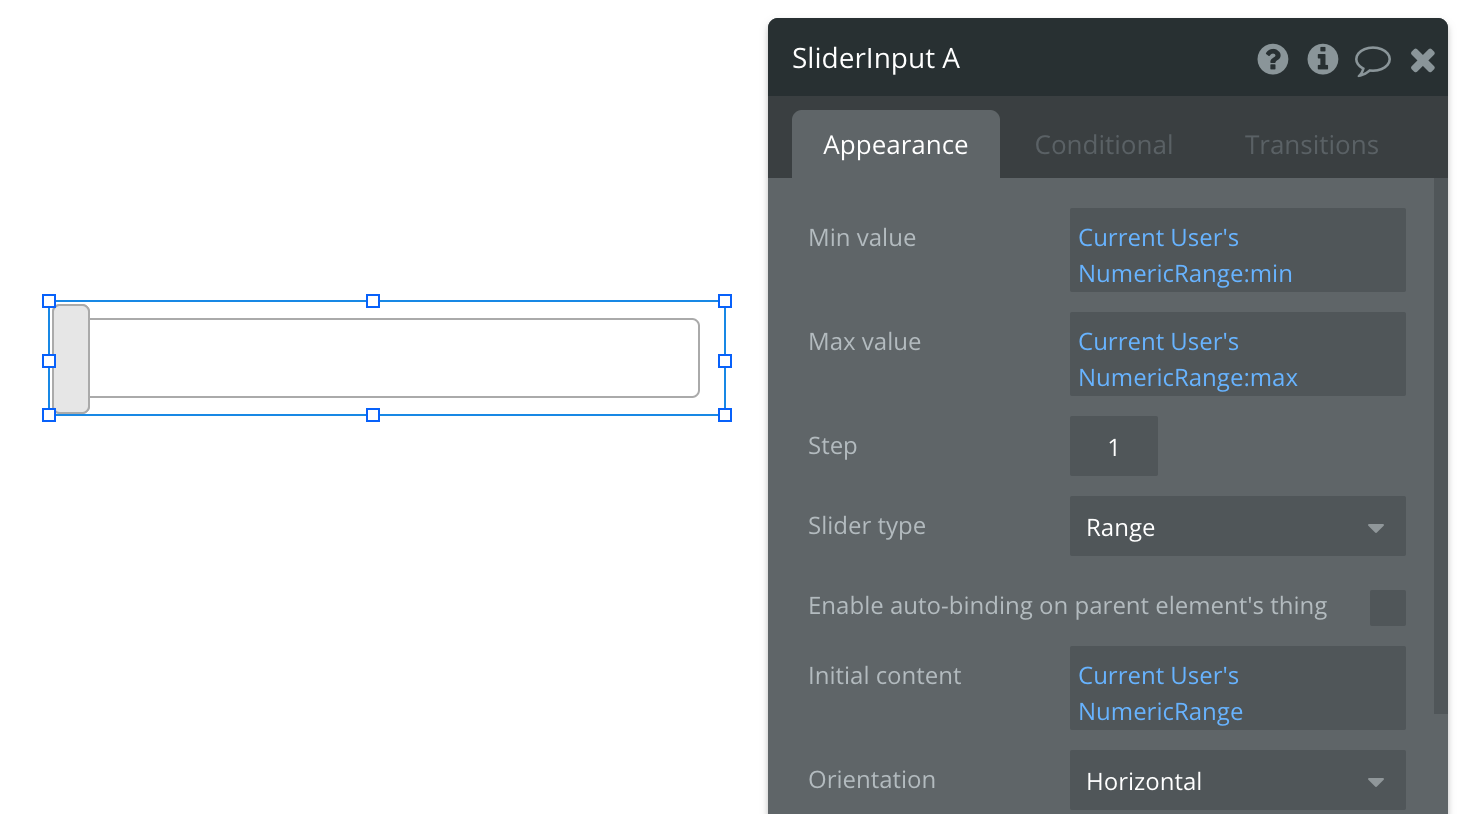
Task: Close the SliderInput A property panel
Action: 1422,61
